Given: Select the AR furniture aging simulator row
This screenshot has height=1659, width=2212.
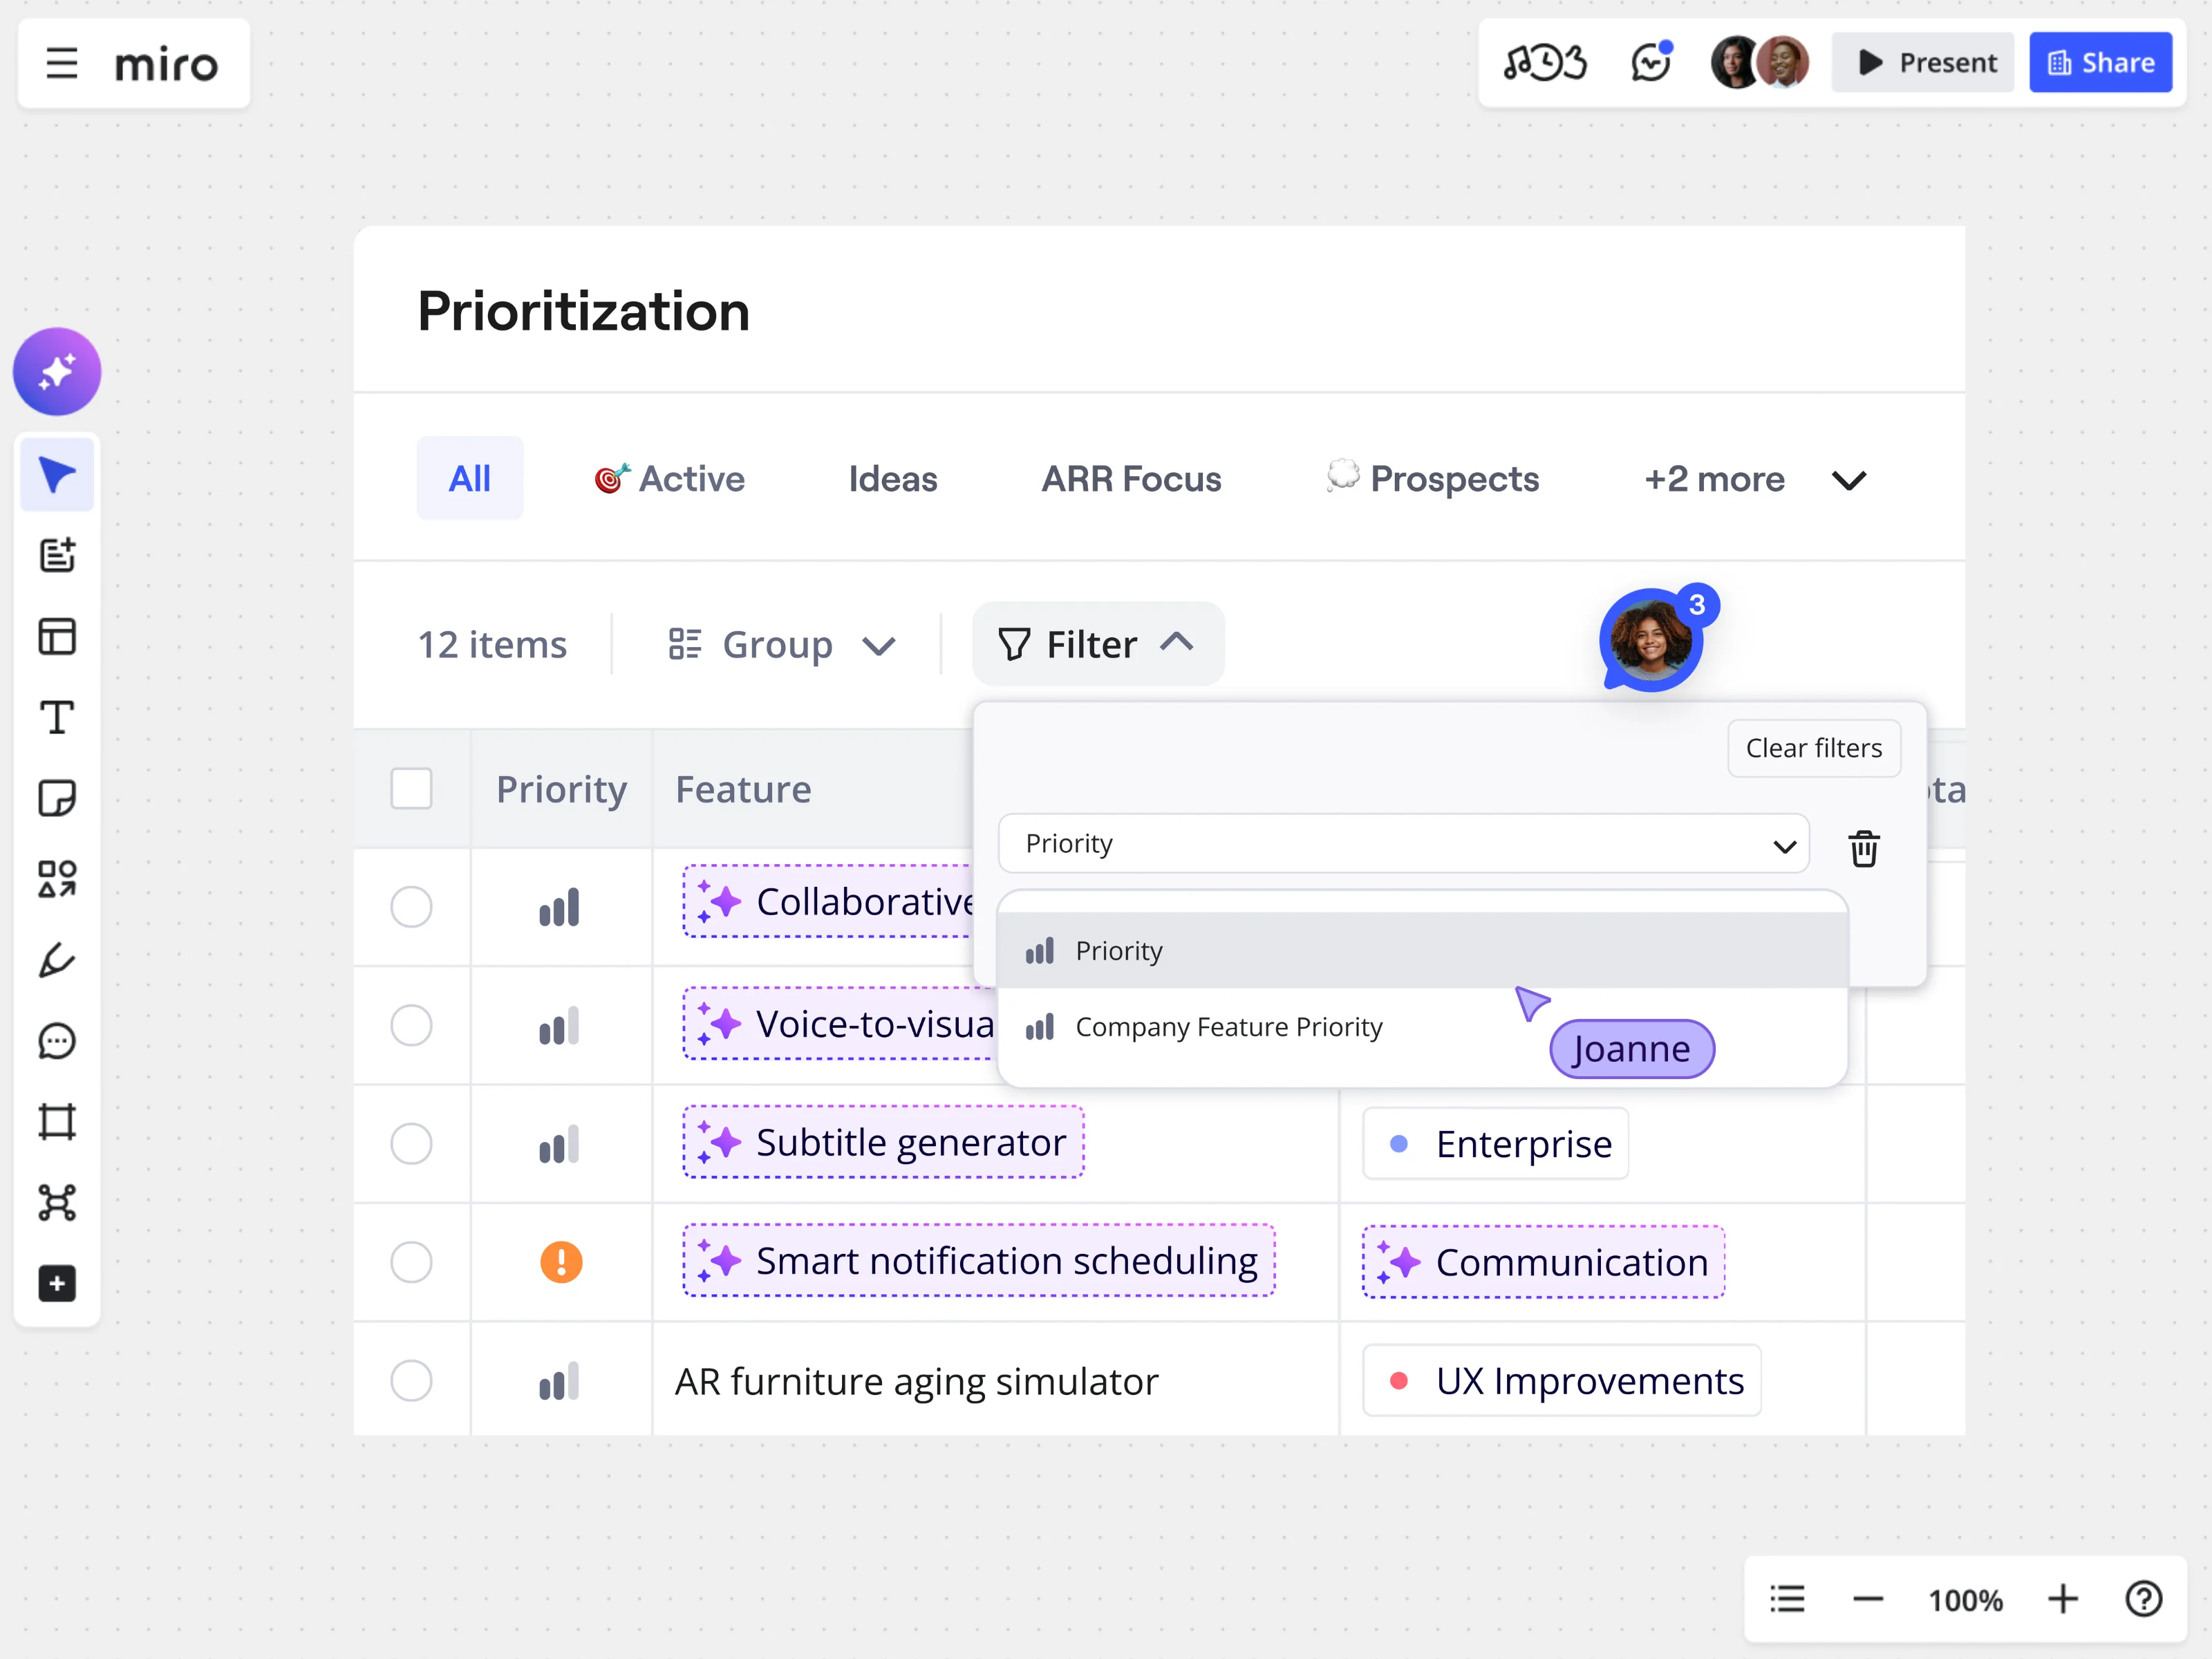Looking at the screenshot, I should (x=411, y=1381).
